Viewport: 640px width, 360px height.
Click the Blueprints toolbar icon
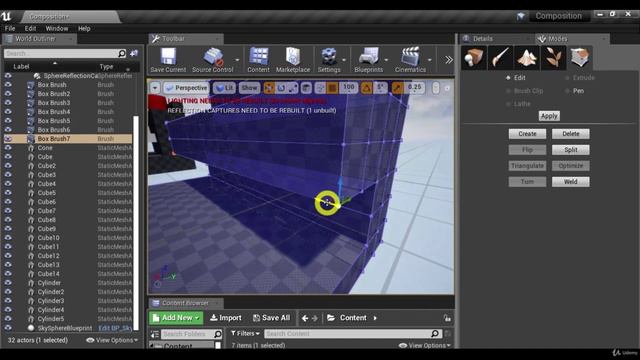(x=369, y=60)
